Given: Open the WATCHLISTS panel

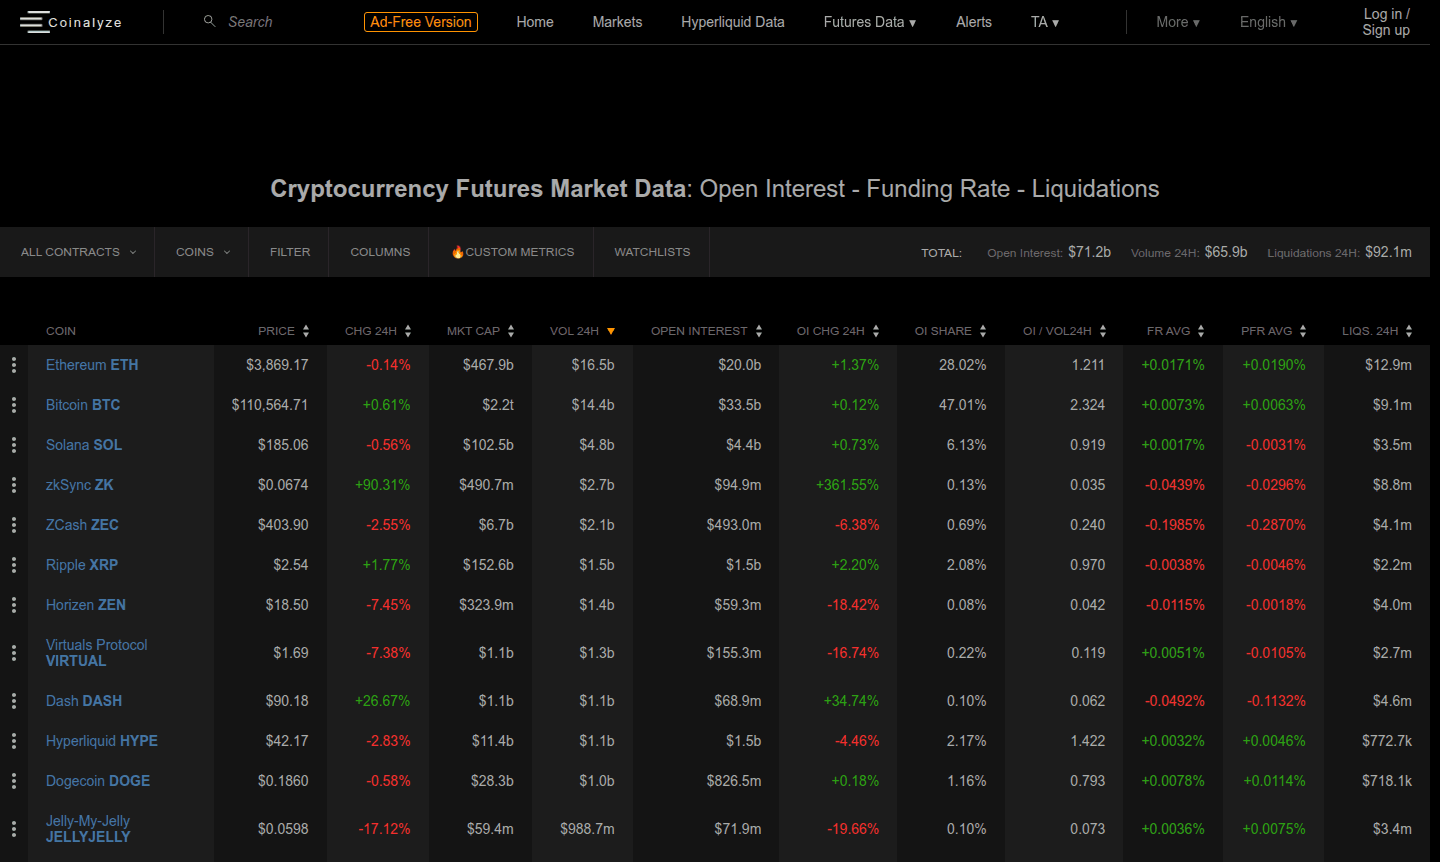Looking at the screenshot, I should 651,252.
